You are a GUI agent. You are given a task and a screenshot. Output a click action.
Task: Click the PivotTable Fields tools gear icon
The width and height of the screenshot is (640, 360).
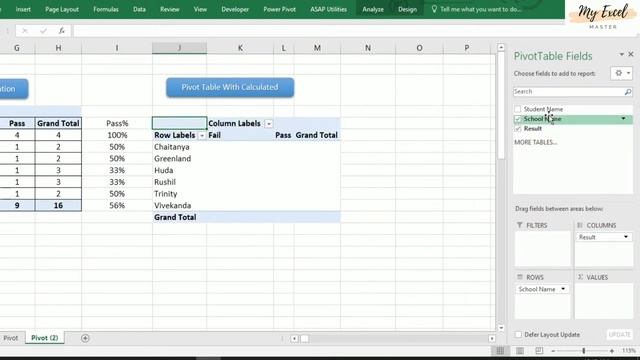(x=618, y=73)
